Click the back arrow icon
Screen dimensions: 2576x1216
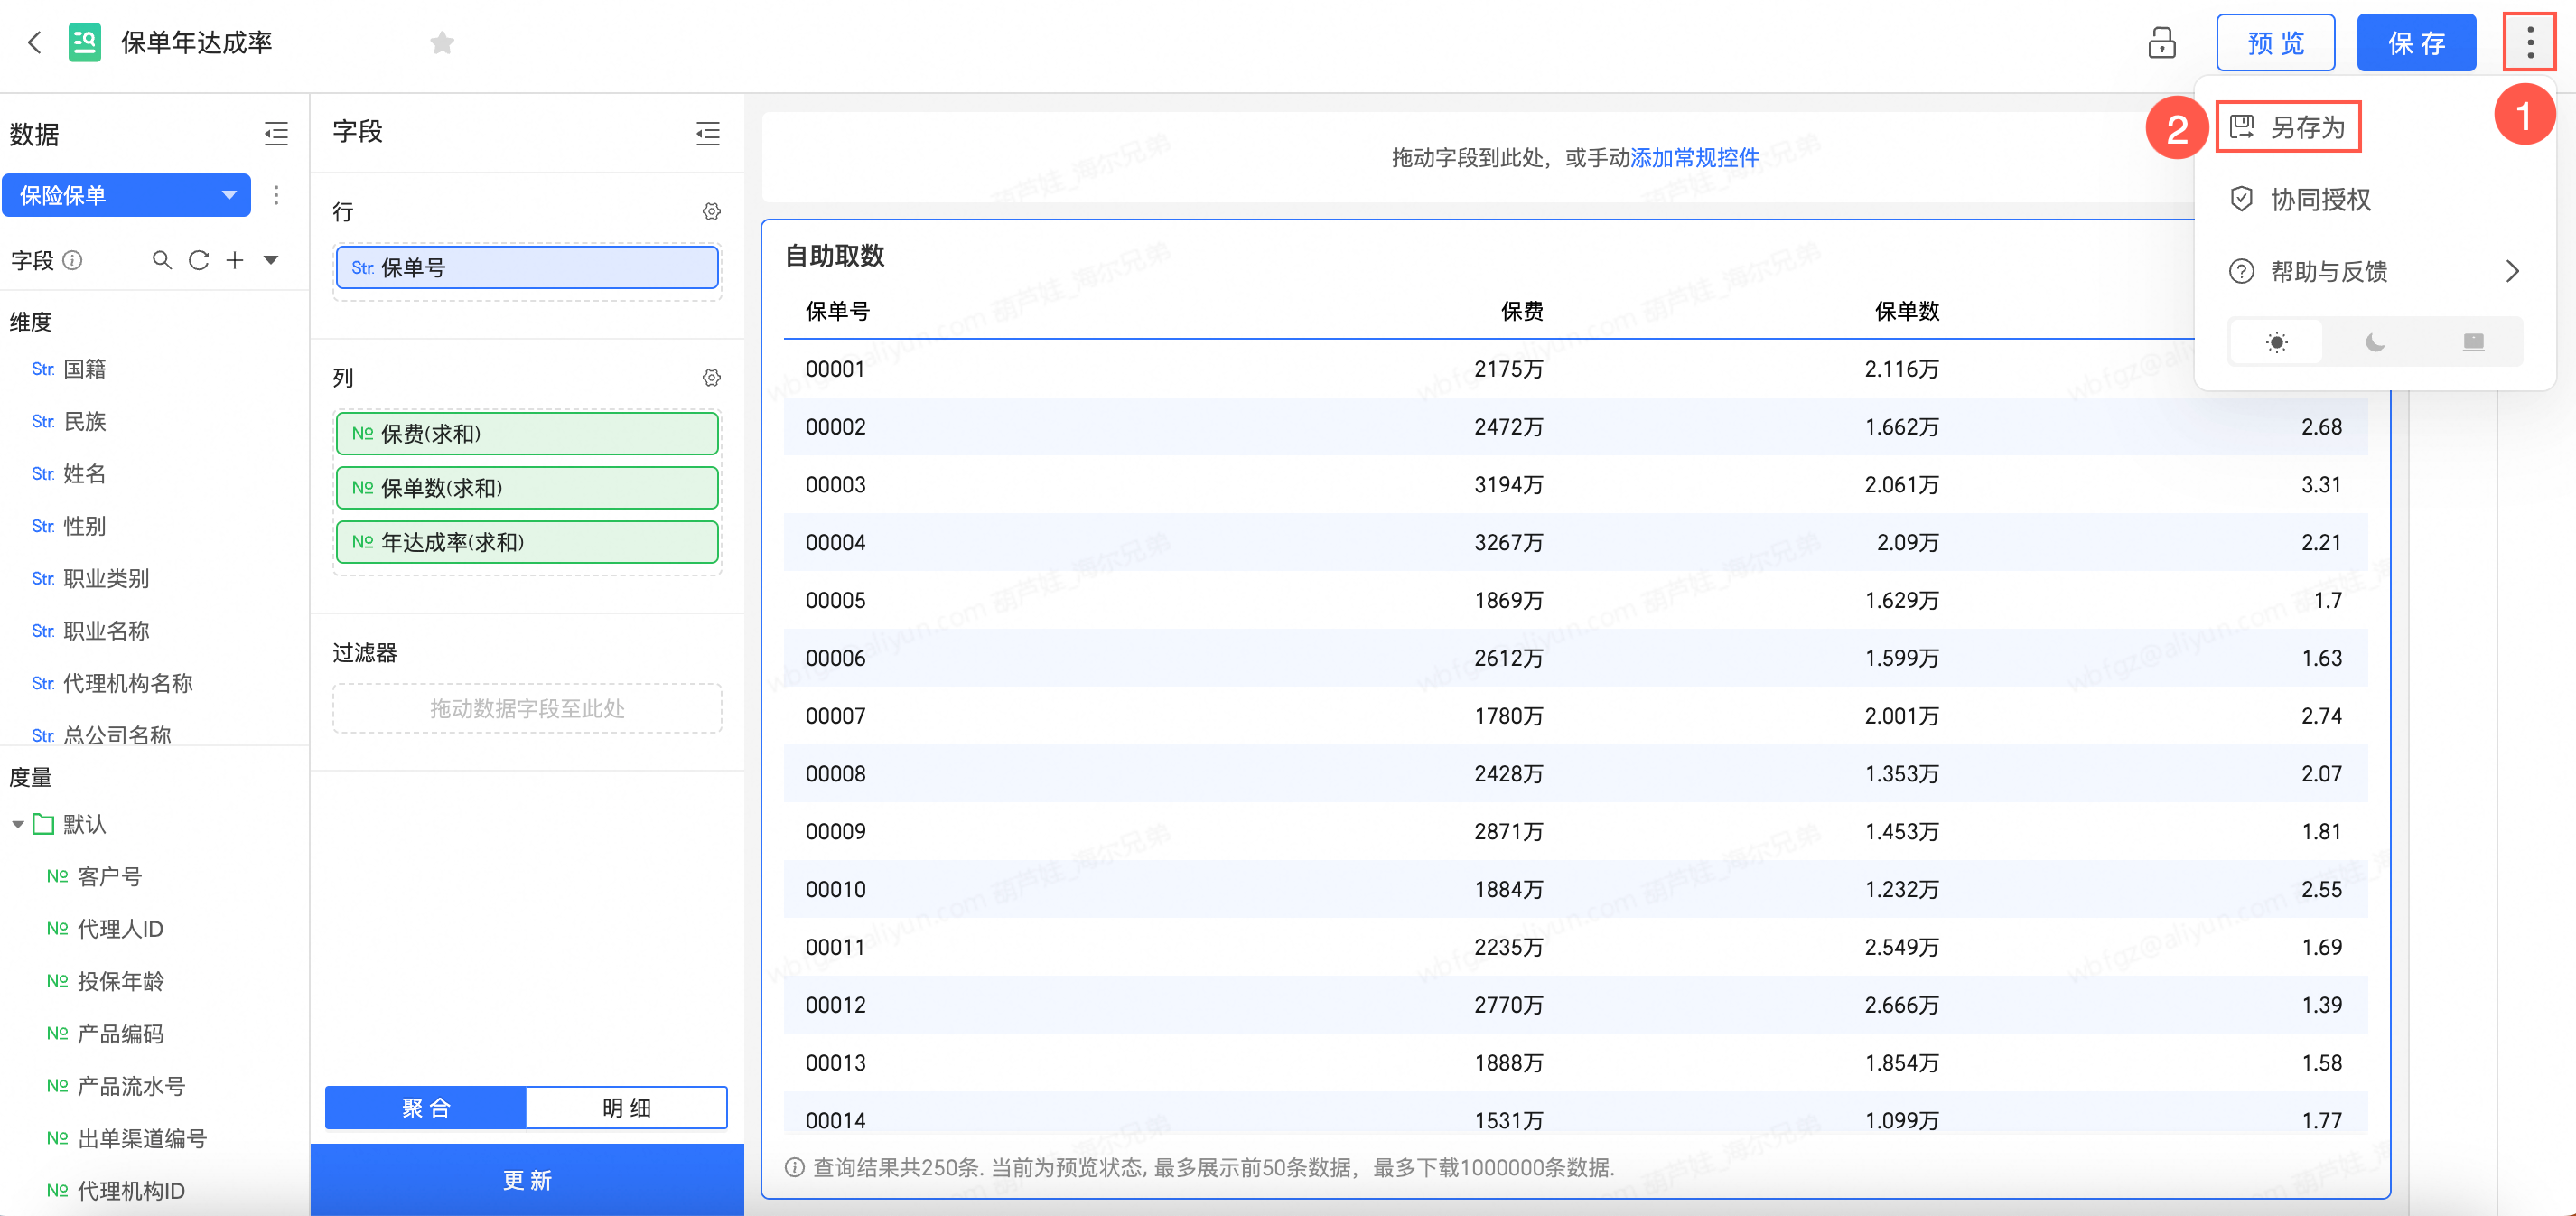pos(35,42)
